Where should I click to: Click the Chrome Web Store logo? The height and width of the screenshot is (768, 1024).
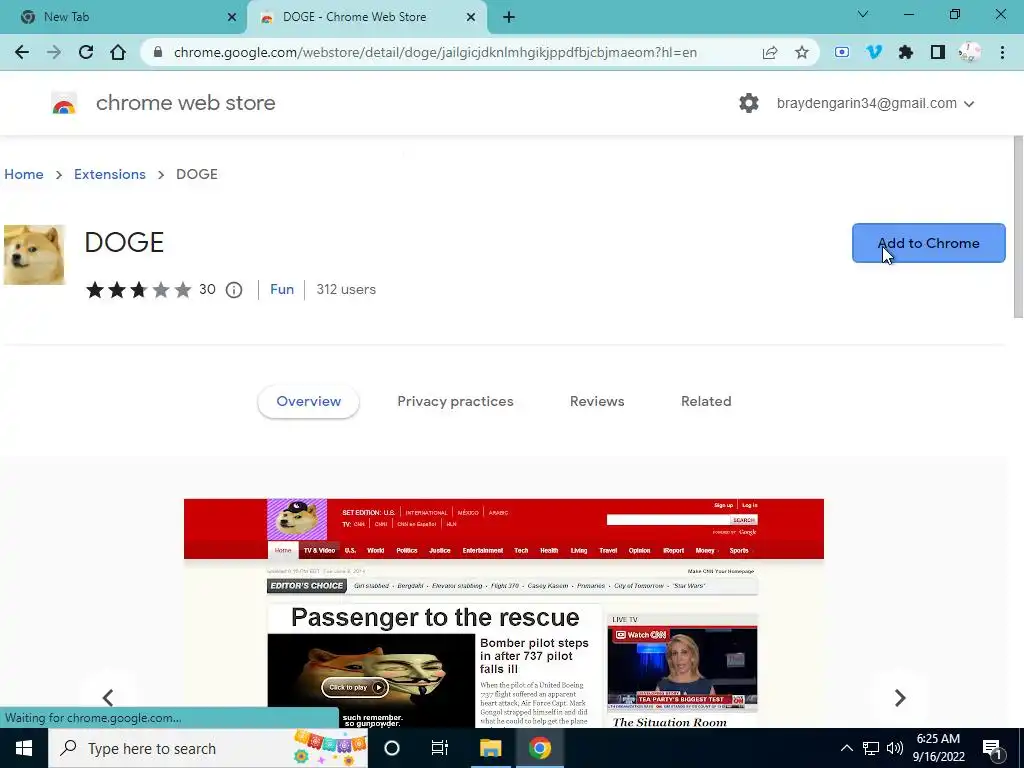click(x=64, y=104)
